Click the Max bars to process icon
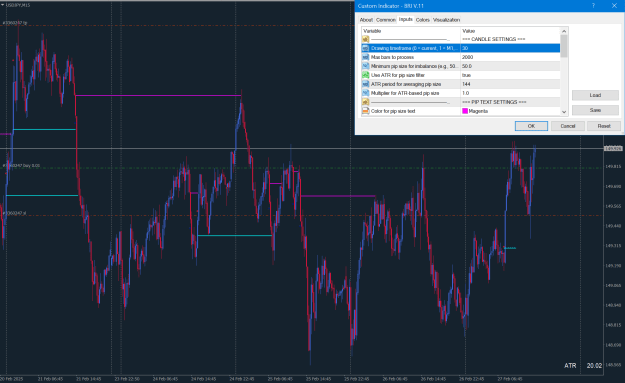 (366, 57)
